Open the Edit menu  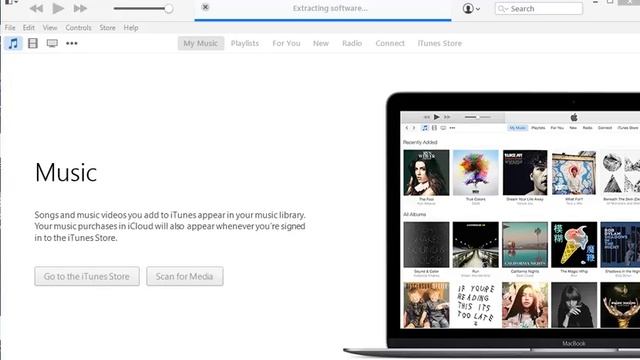click(29, 28)
